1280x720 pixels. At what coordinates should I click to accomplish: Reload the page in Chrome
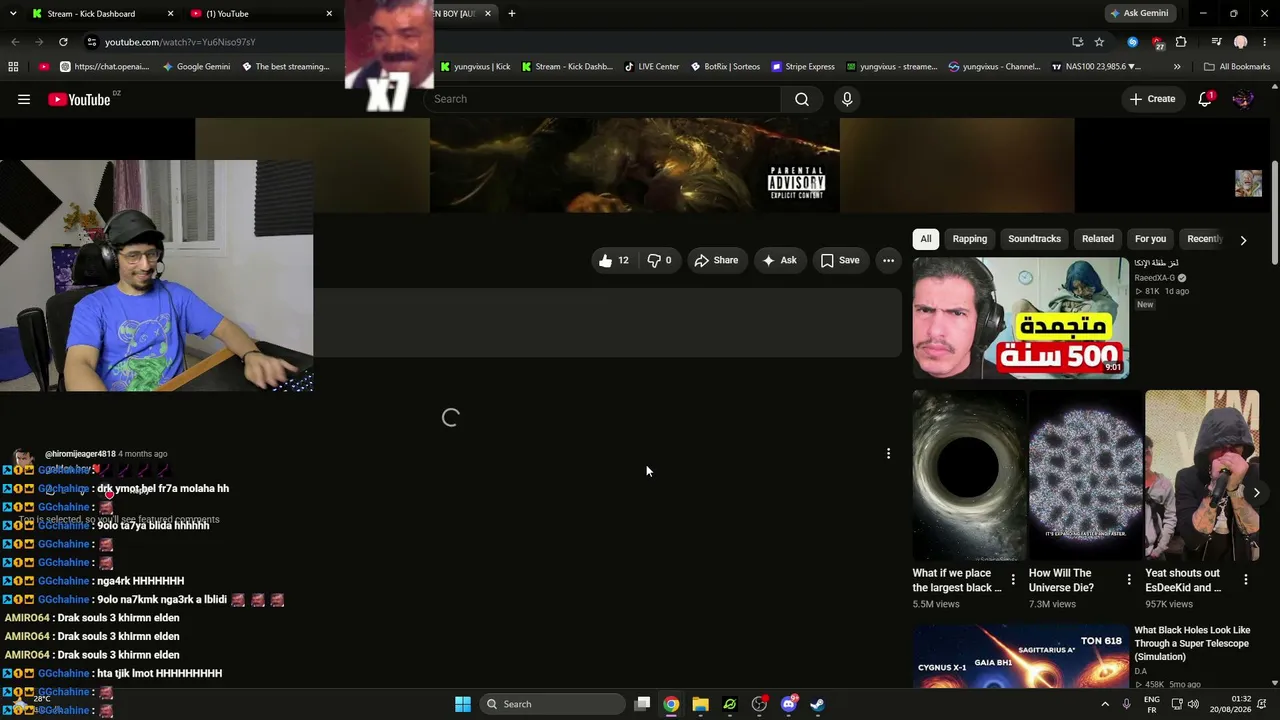click(x=63, y=42)
